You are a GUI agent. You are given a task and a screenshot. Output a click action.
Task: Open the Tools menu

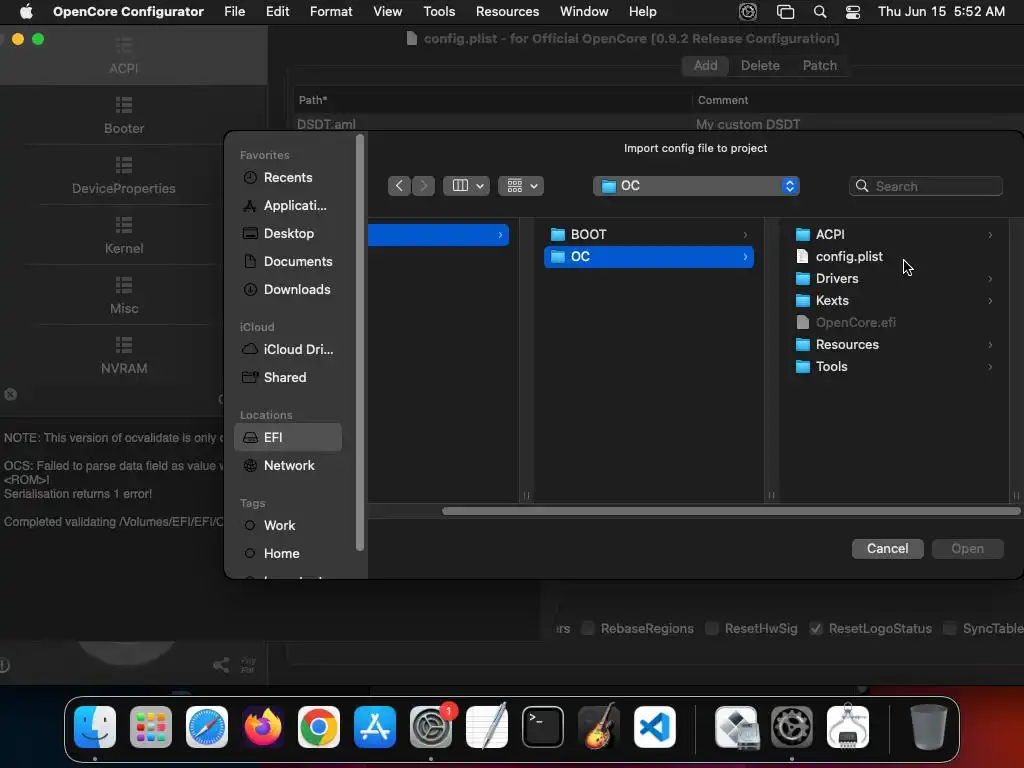tap(439, 12)
